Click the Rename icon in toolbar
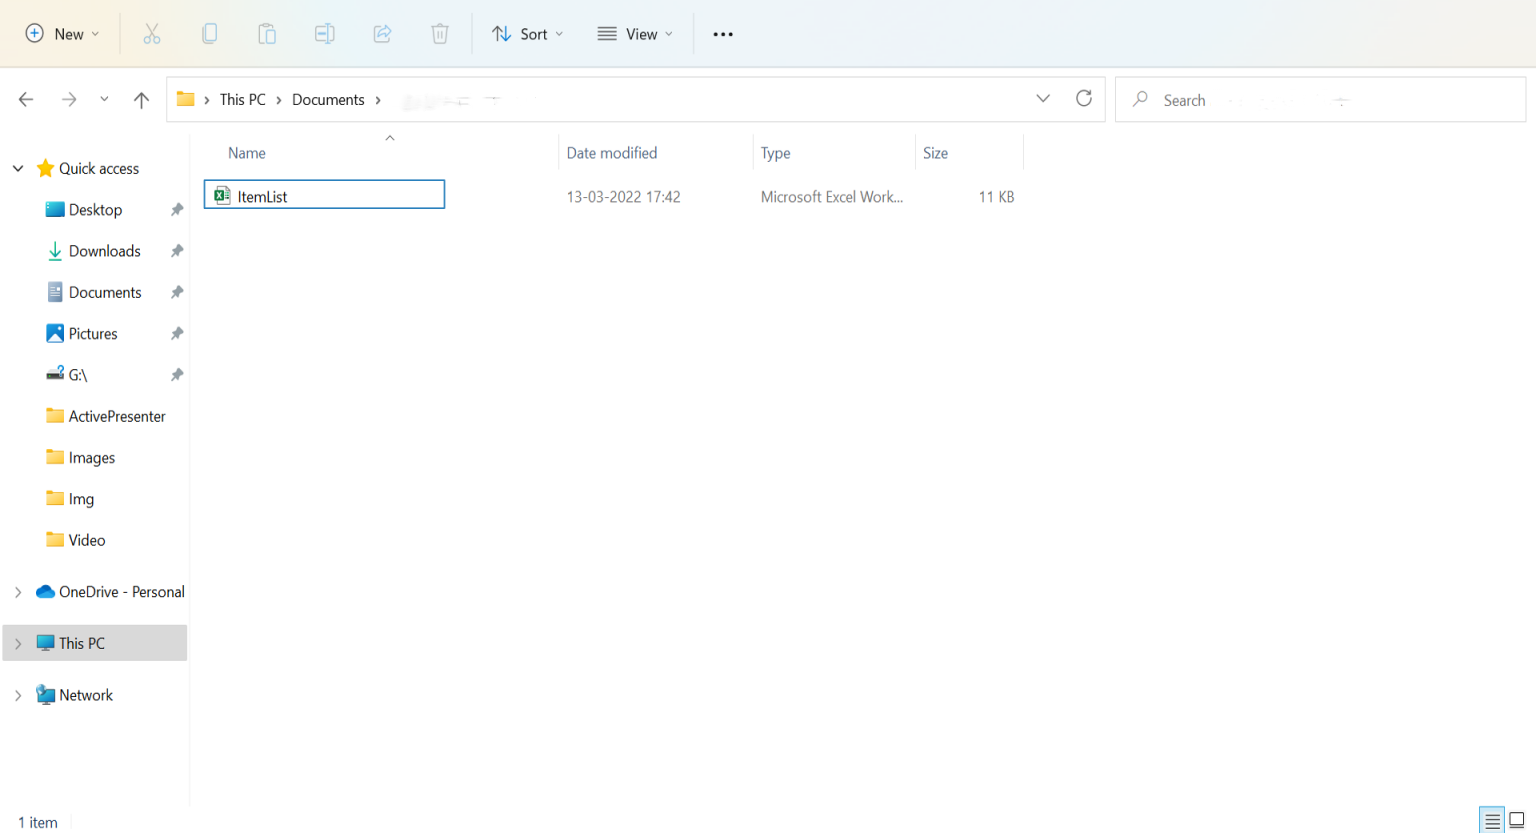 click(325, 34)
